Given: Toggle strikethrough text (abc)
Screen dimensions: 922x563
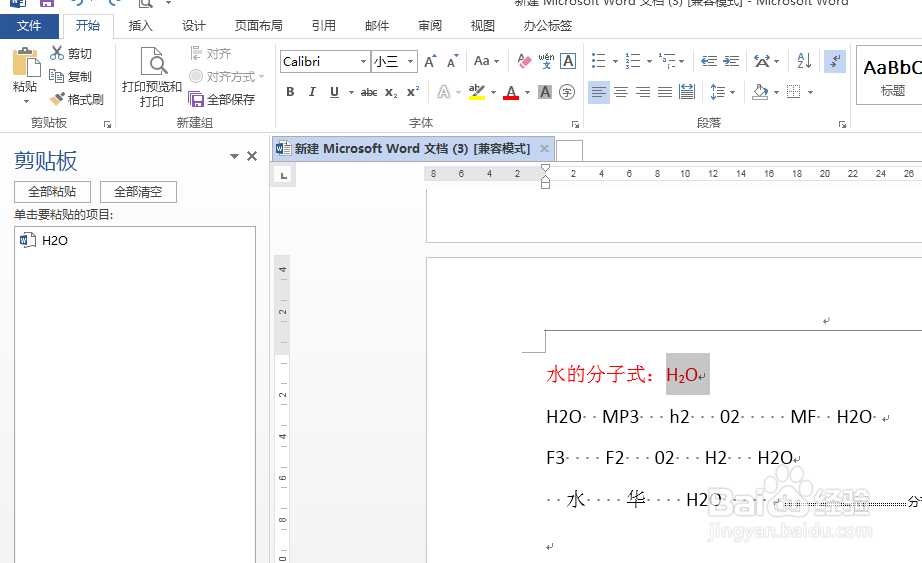Looking at the screenshot, I should tap(369, 92).
